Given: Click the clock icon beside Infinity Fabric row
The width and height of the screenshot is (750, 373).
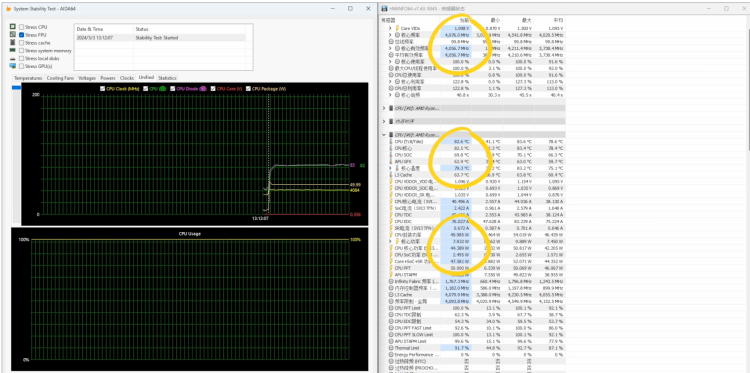Looking at the screenshot, I should 392,281.
